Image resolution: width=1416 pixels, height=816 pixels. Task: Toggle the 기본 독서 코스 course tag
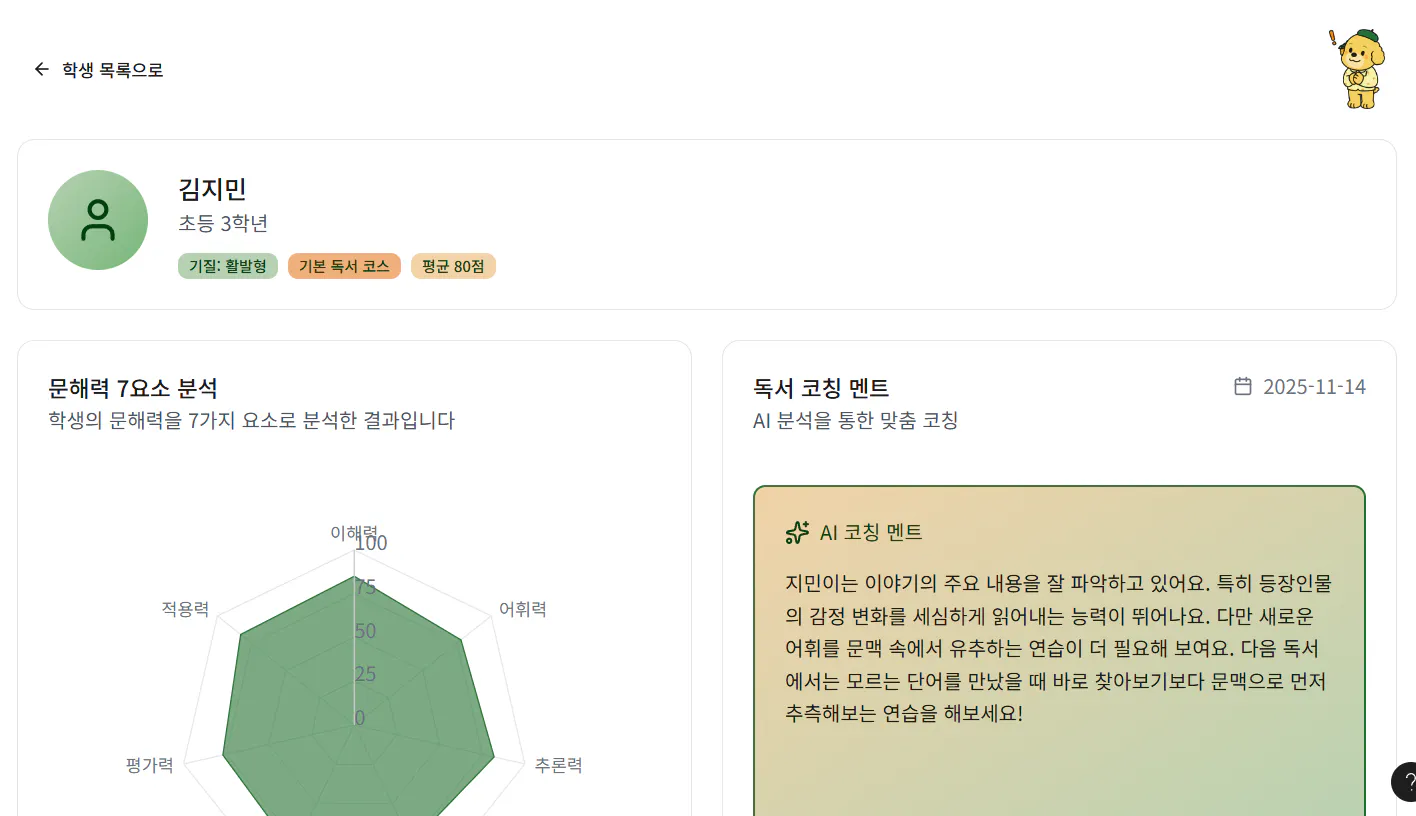344,266
